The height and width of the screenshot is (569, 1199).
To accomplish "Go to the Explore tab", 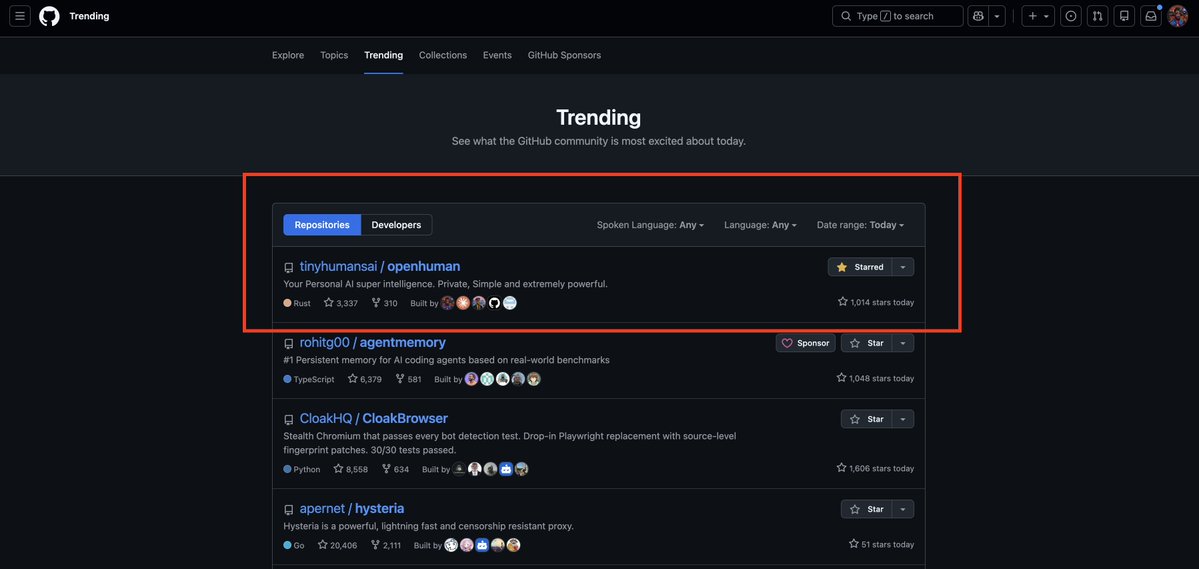I will pyautogui.click(x=288, y=55).
